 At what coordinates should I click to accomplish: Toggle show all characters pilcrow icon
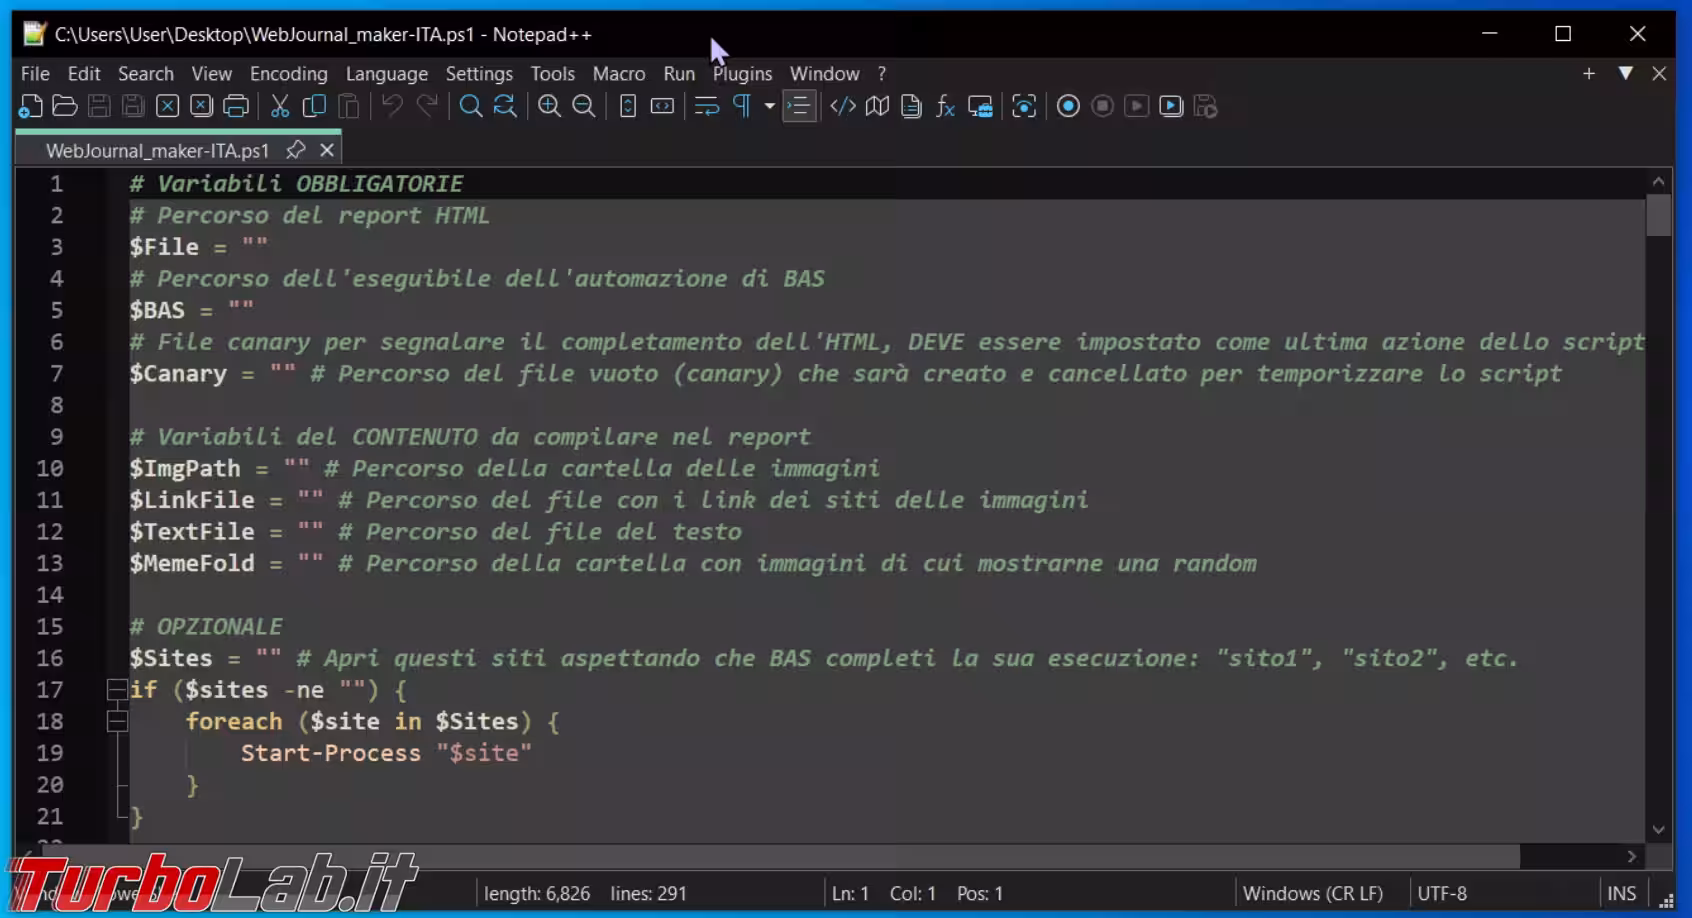pyautogui.click(x=742, y=106)
